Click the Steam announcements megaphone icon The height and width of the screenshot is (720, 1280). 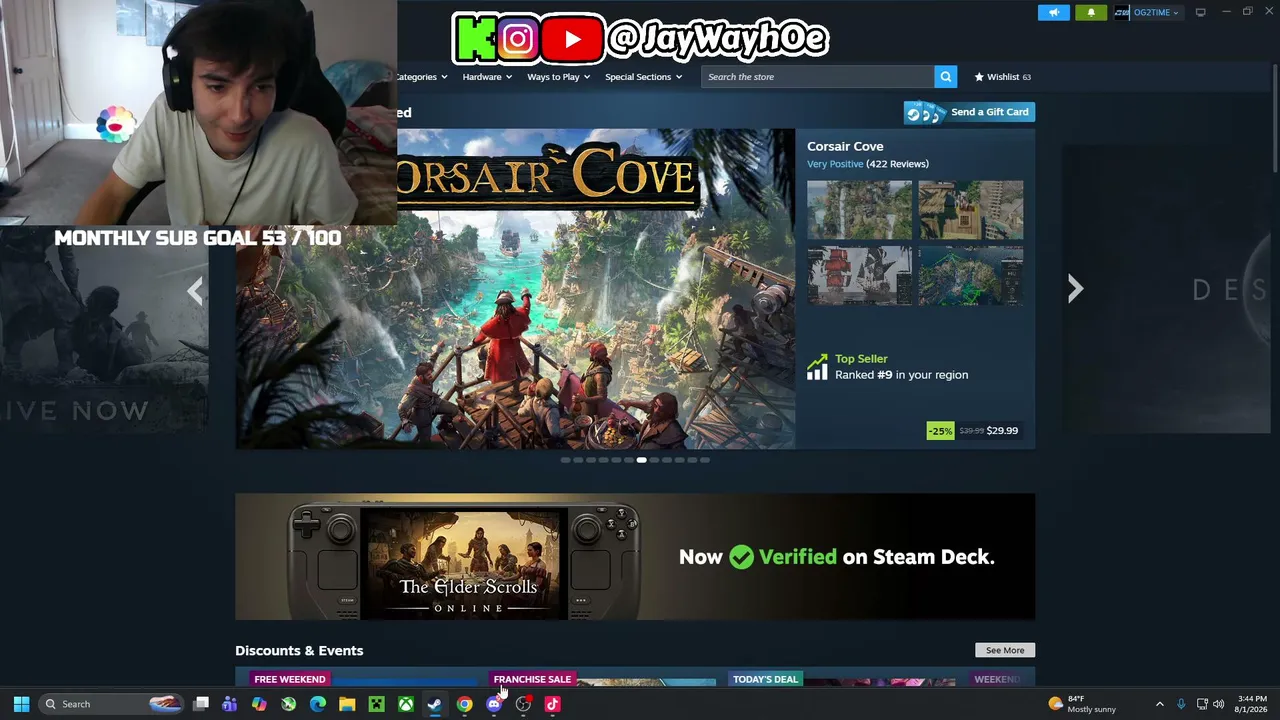click(x=1053, y=12)
